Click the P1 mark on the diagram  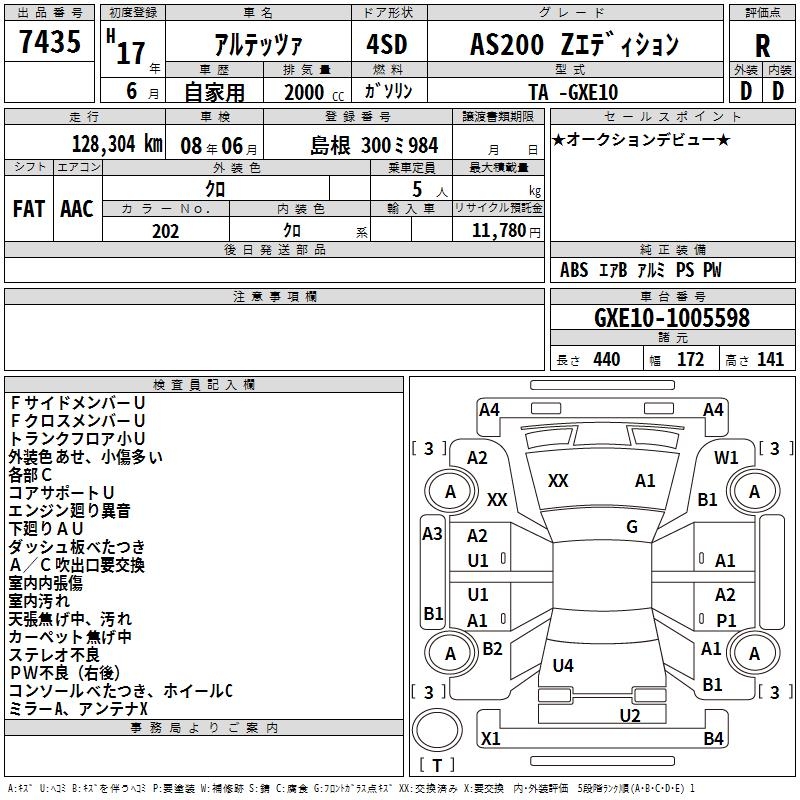click(726, 621)
